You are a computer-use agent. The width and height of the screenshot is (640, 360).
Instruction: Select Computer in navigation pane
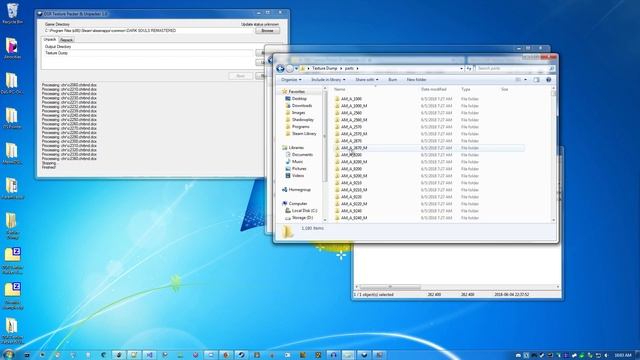point(298,204)
